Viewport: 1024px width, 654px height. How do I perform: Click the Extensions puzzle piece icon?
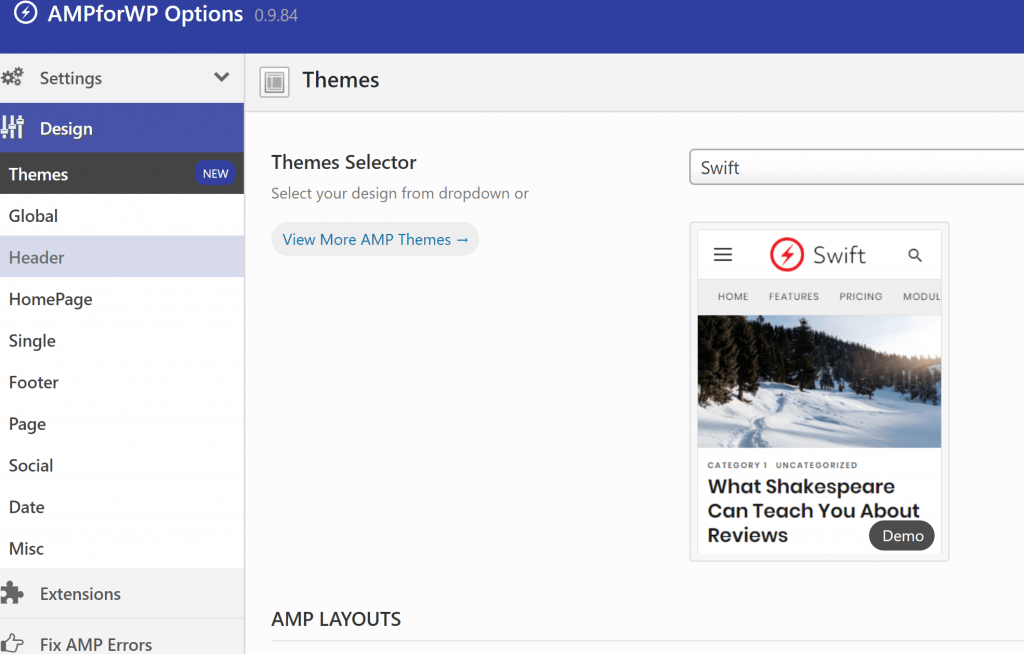click(x=12, y=593)
